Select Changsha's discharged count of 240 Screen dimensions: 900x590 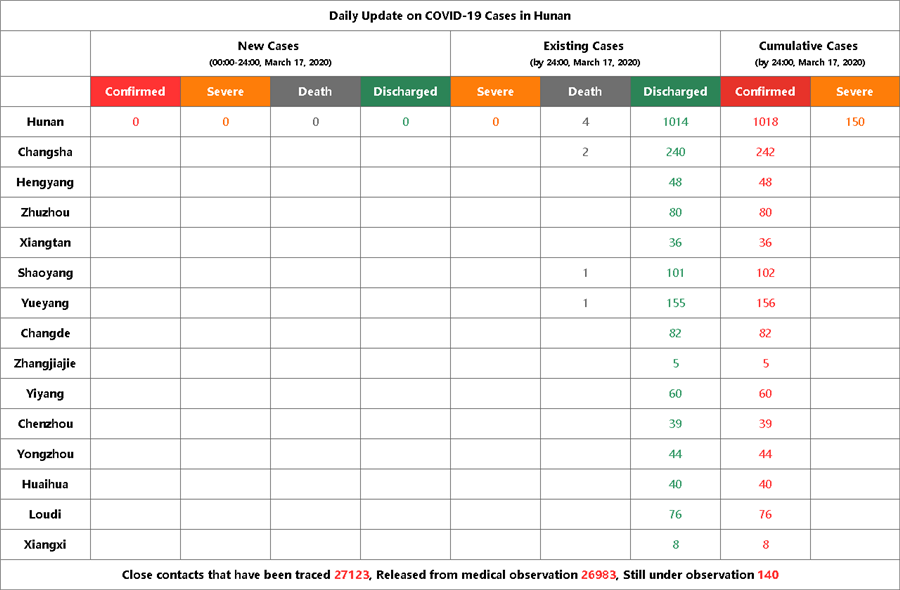tap(675, 152)
